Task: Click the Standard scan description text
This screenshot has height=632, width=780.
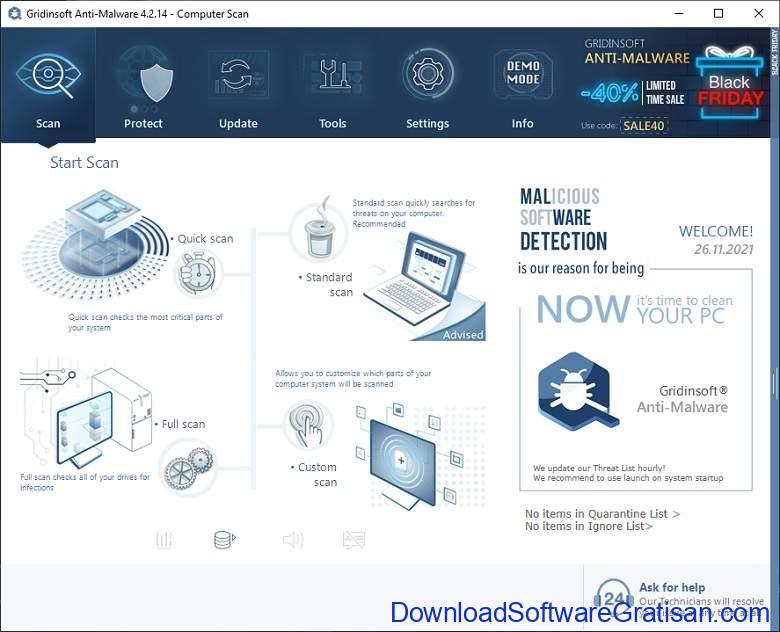Action: [414, 213]
